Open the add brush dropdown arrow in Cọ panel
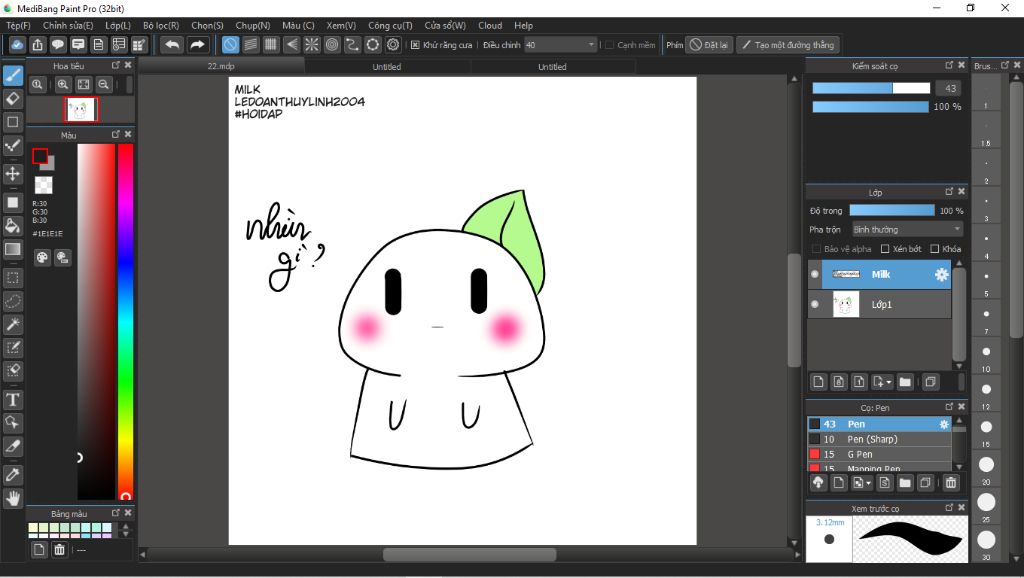The height and width of the screenshot is (578, 1024). point(868,483)
